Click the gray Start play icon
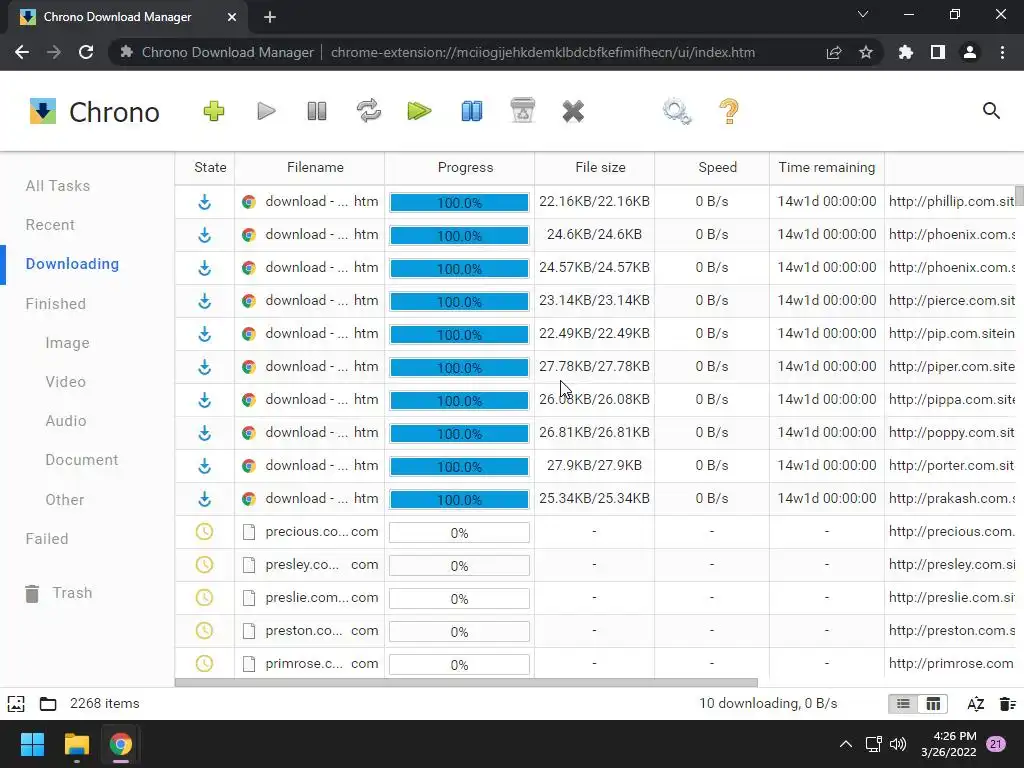Screen dimensions: 1024x768 tap(266, 111)
